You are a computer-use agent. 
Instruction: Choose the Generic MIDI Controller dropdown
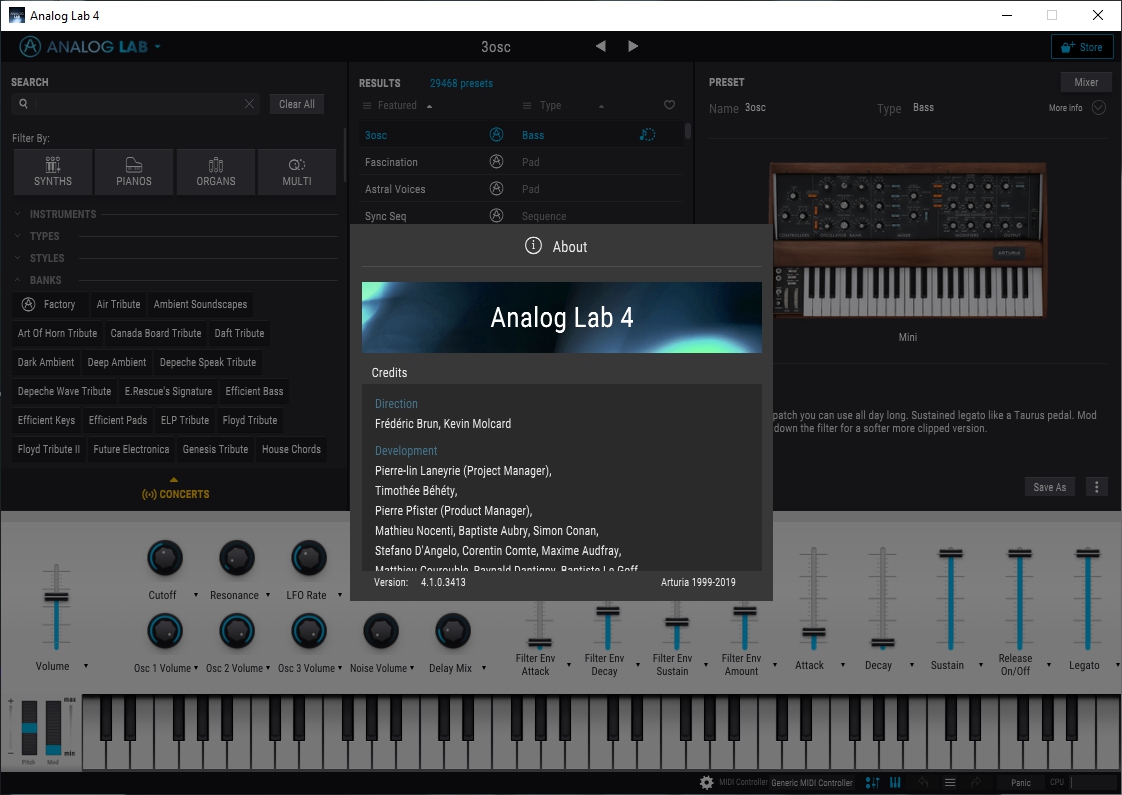812,783
